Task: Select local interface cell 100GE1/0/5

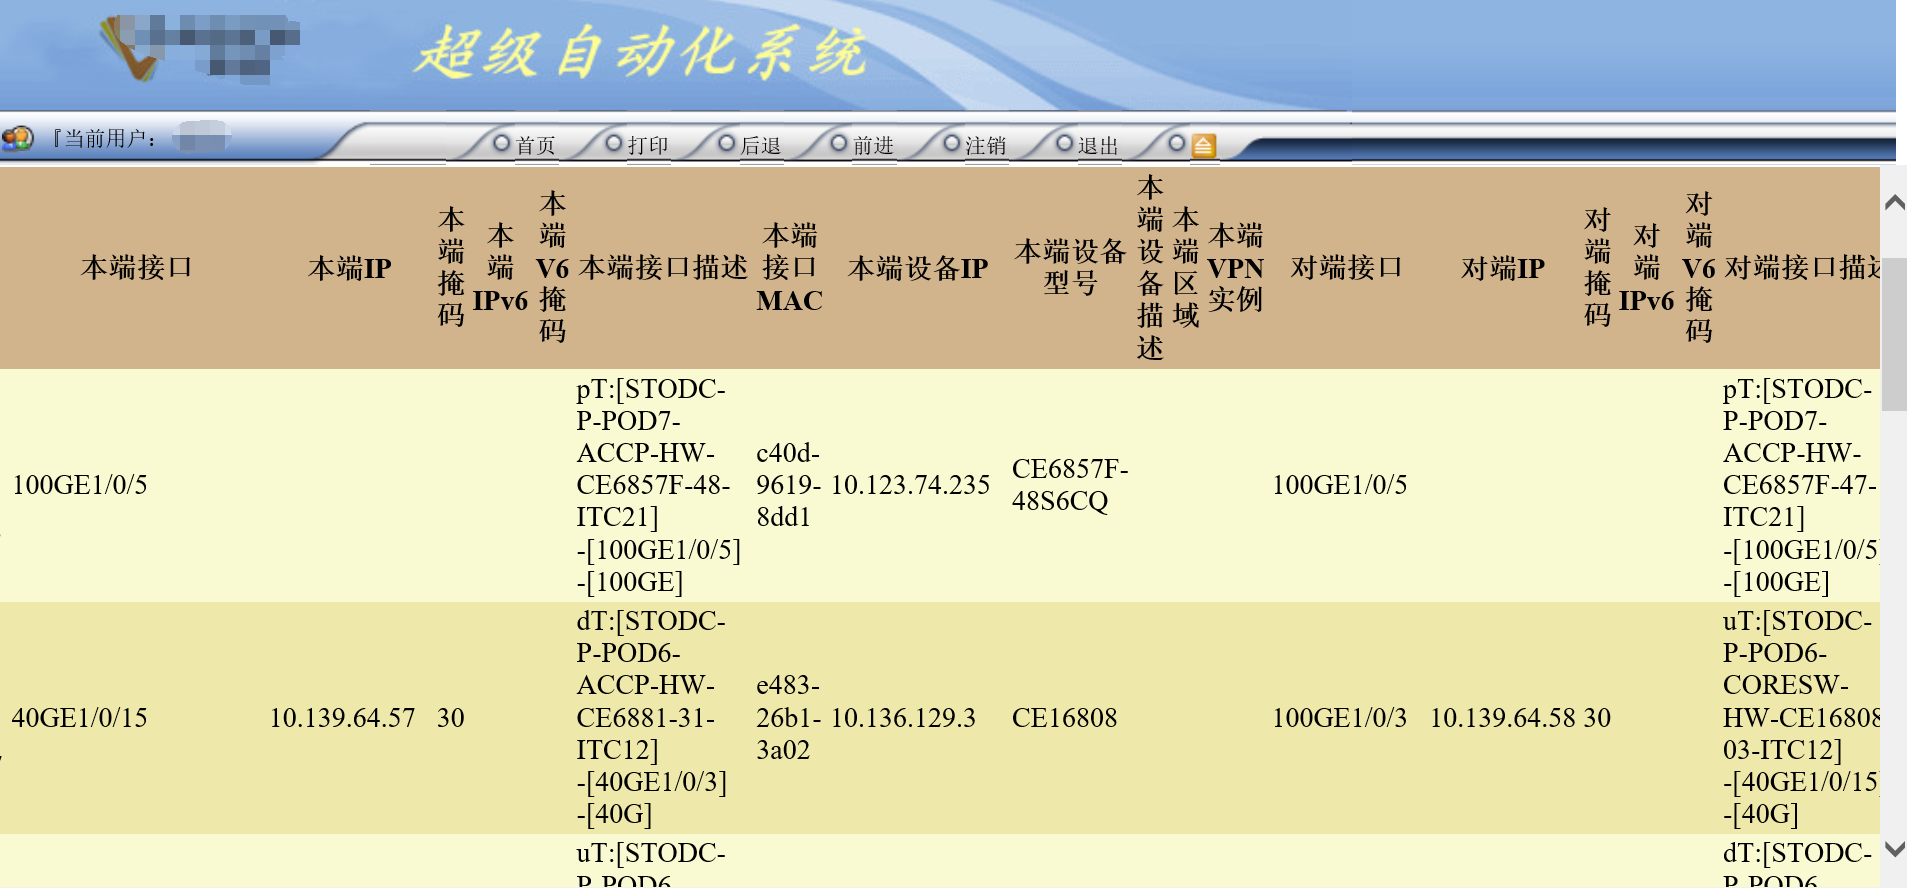Action: (80, 485)
